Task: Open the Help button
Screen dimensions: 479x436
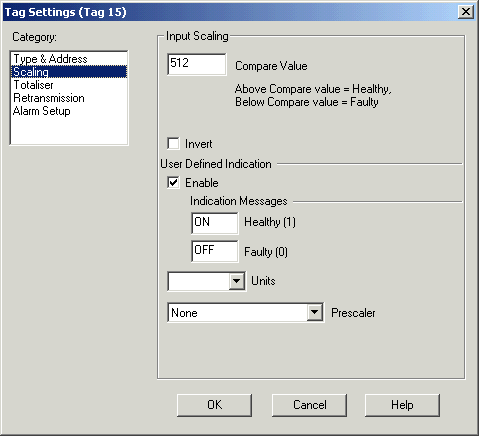Action: point(402,405)
